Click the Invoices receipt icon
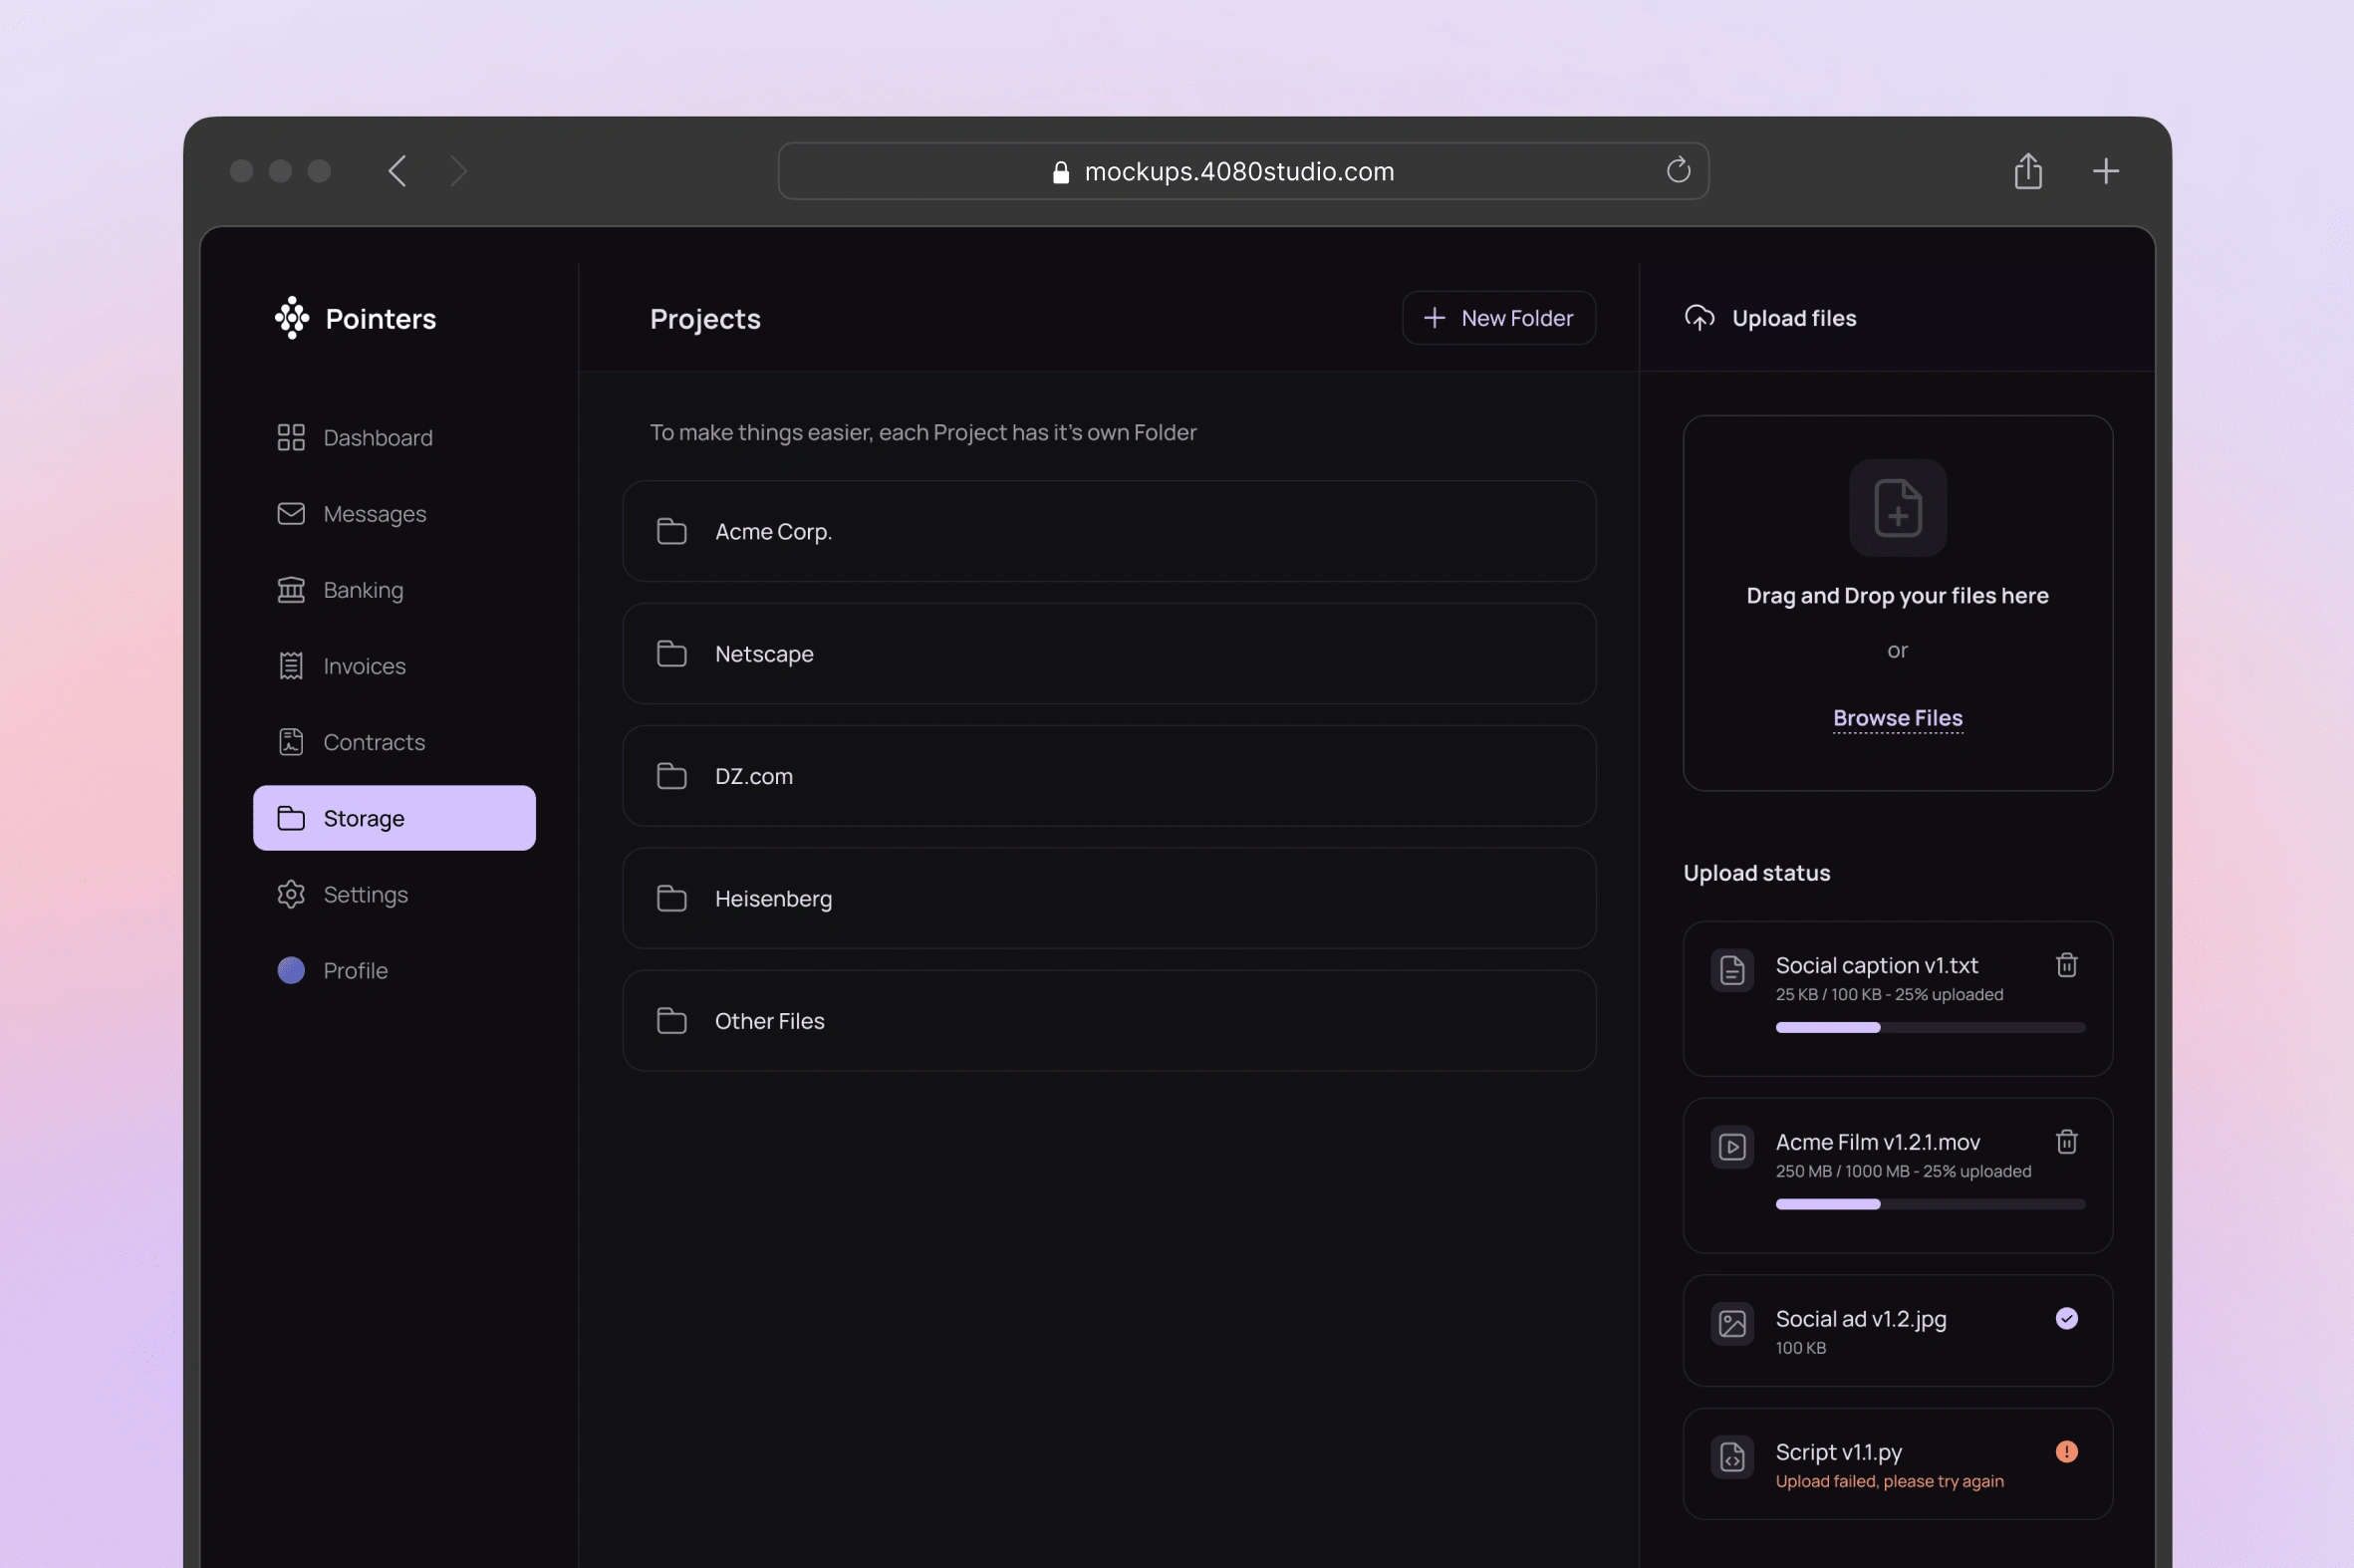This screenshot has width=2354, height=1568. click(291, 666)
